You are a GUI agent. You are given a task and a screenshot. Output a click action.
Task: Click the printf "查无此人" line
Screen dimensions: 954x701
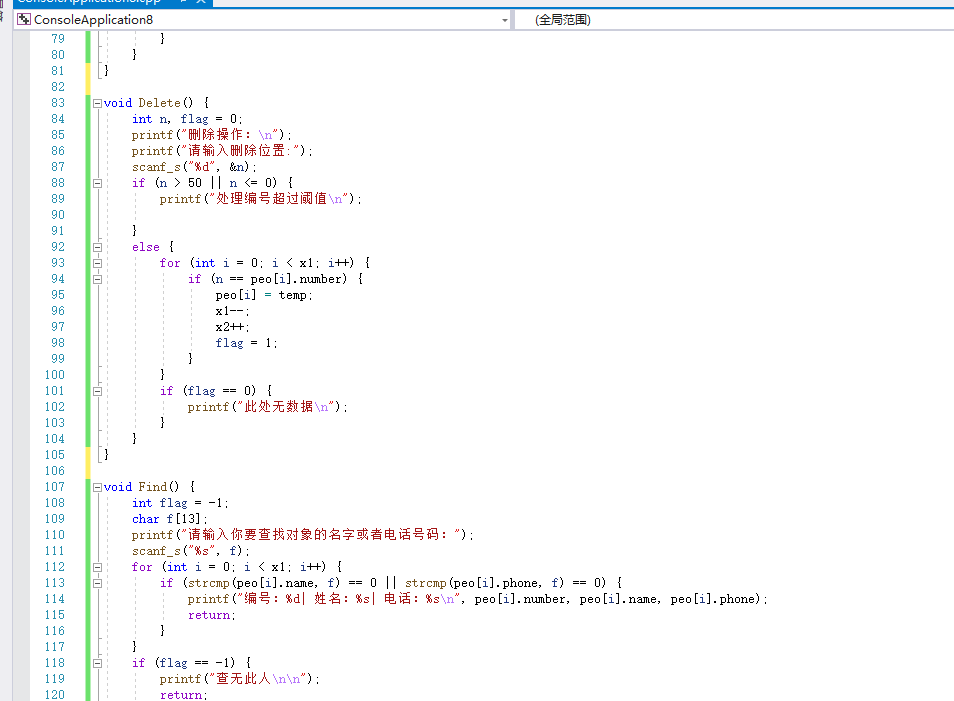240,678
